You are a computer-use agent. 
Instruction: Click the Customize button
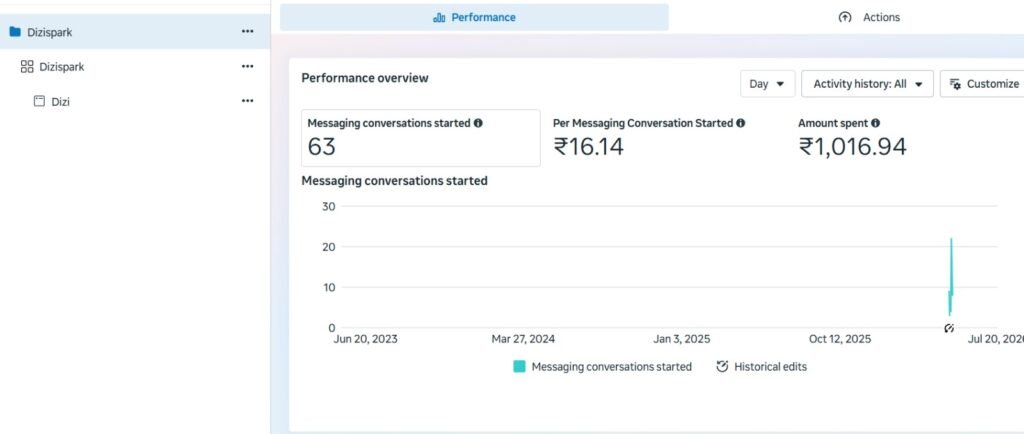pyautogui.click(x=984, y=84)
